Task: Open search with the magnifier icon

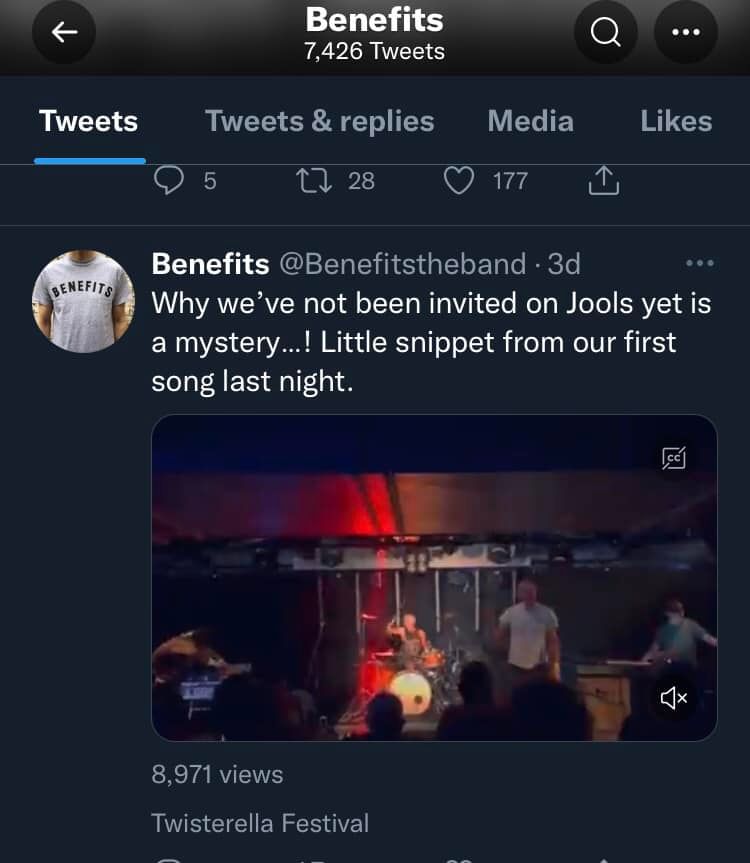Action: [606, 32]
